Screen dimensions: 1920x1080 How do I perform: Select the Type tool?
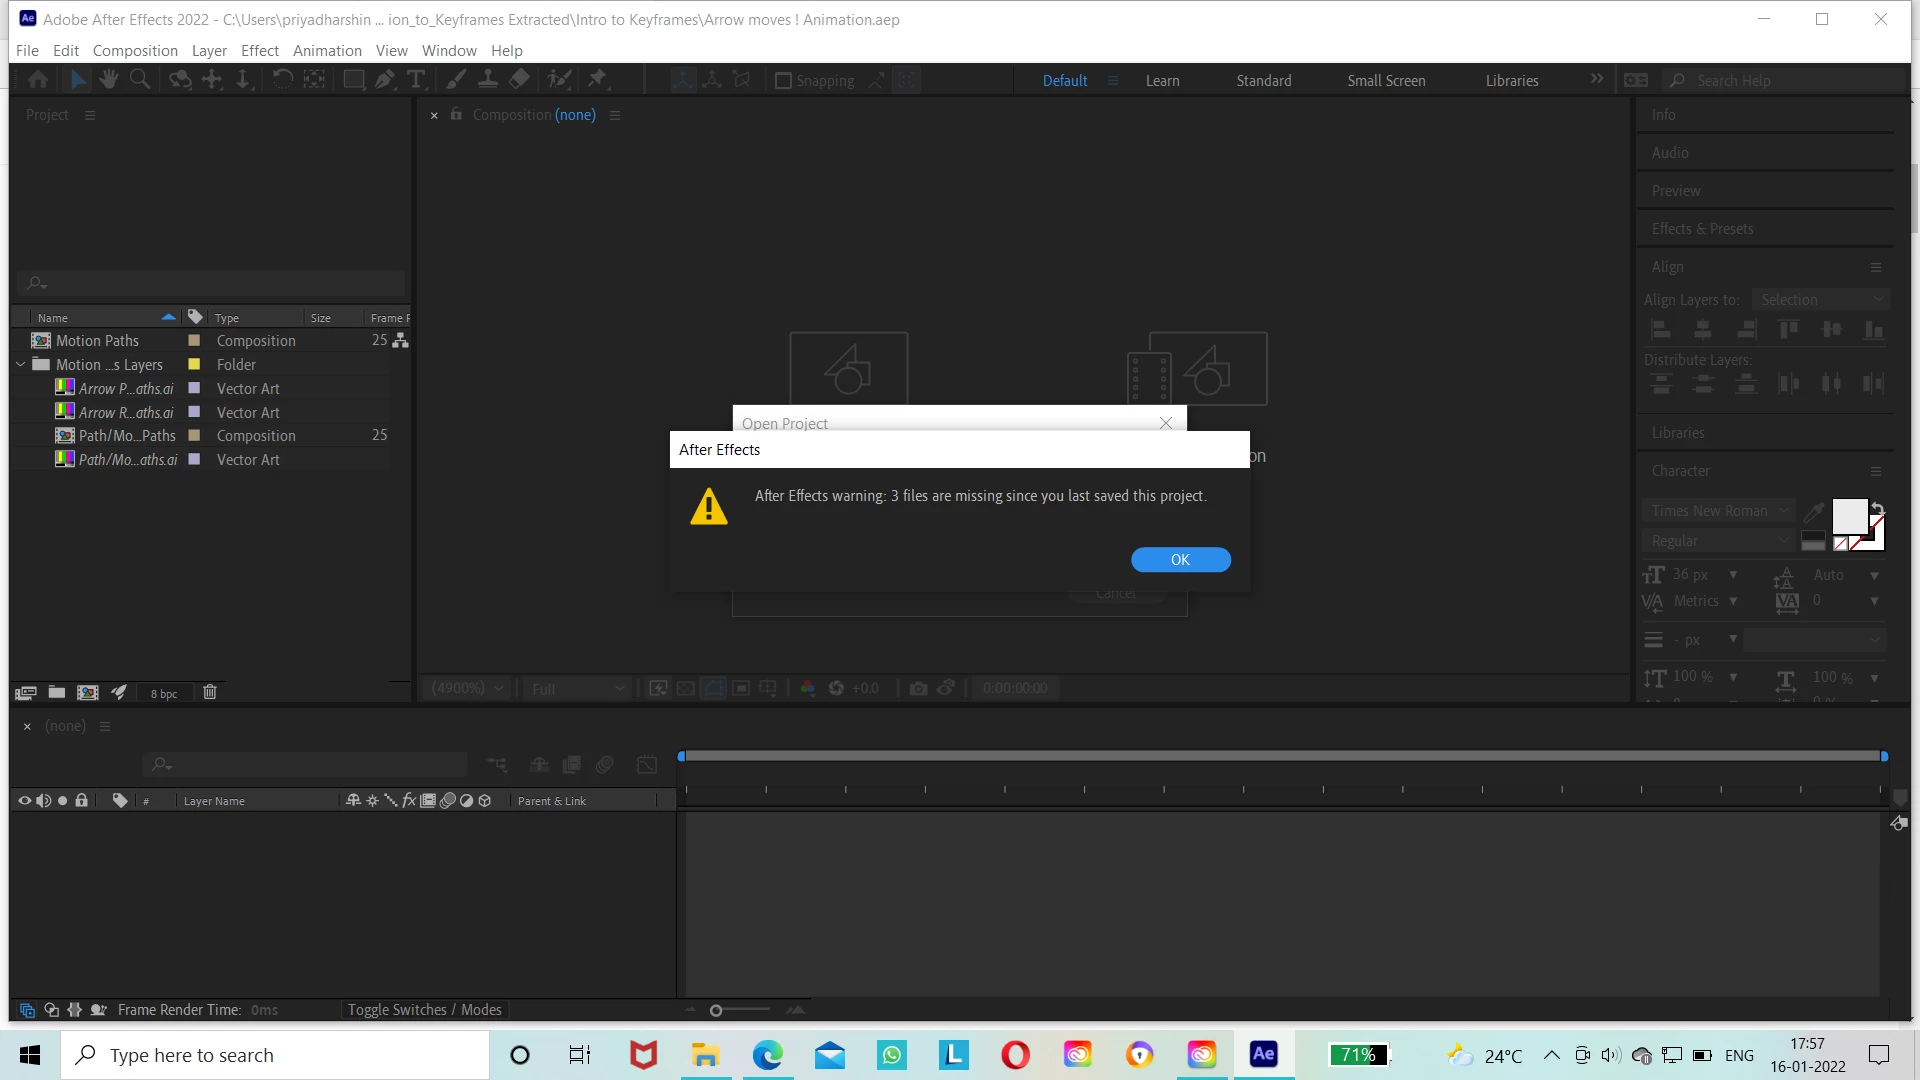tap(416, 80)
